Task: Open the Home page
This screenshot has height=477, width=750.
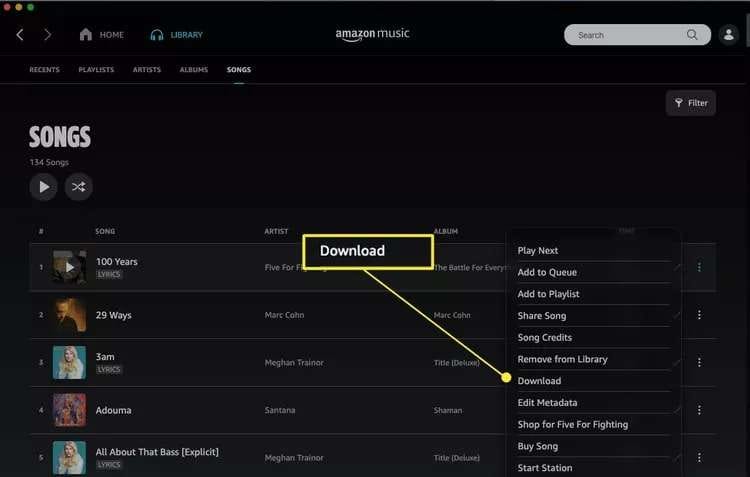Action: coord(101,34)
